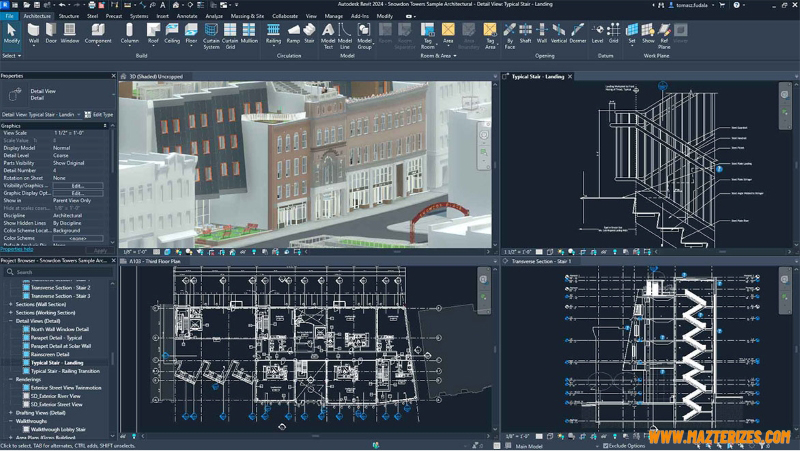Click the Save icon in quick access toolbar
Viewport: 800px width, 451px height.
pos(37,5)
